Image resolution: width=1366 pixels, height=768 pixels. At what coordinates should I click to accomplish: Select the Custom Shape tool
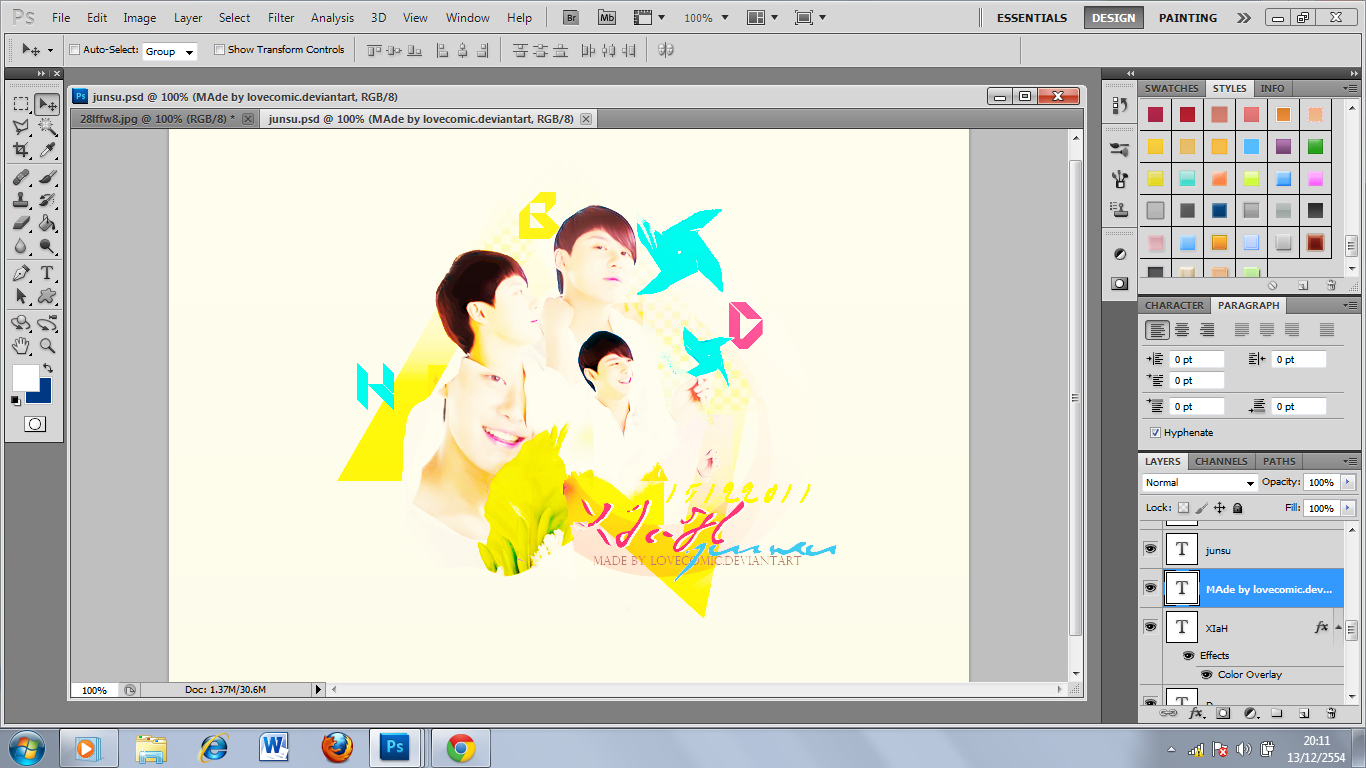47,296
